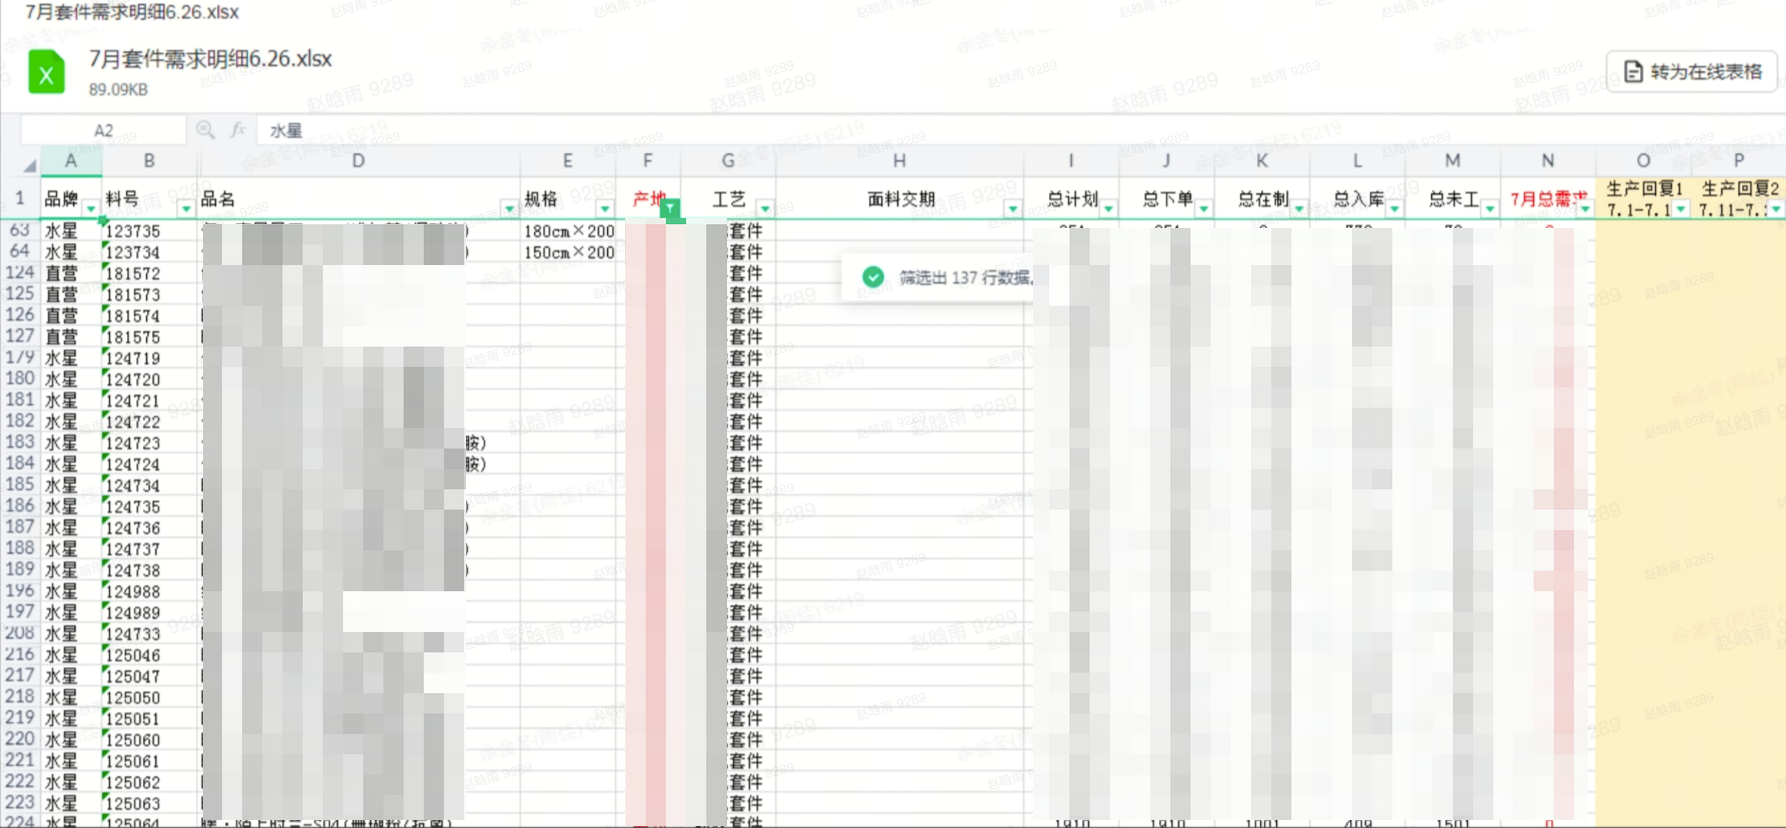
Task: Expand the 总计划 column filter
Action: click(1108, 208)
